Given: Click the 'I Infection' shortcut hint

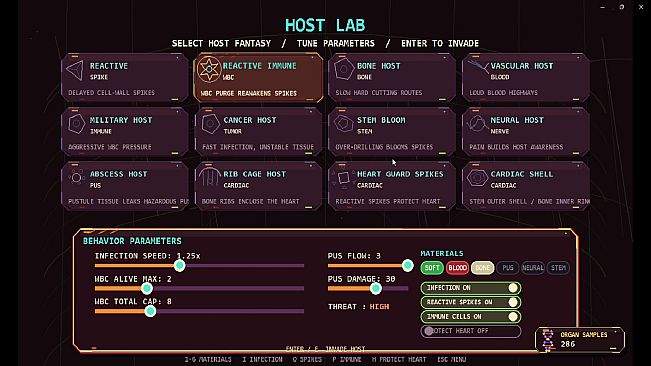Looking at the screenshot, I should point(262,359).
